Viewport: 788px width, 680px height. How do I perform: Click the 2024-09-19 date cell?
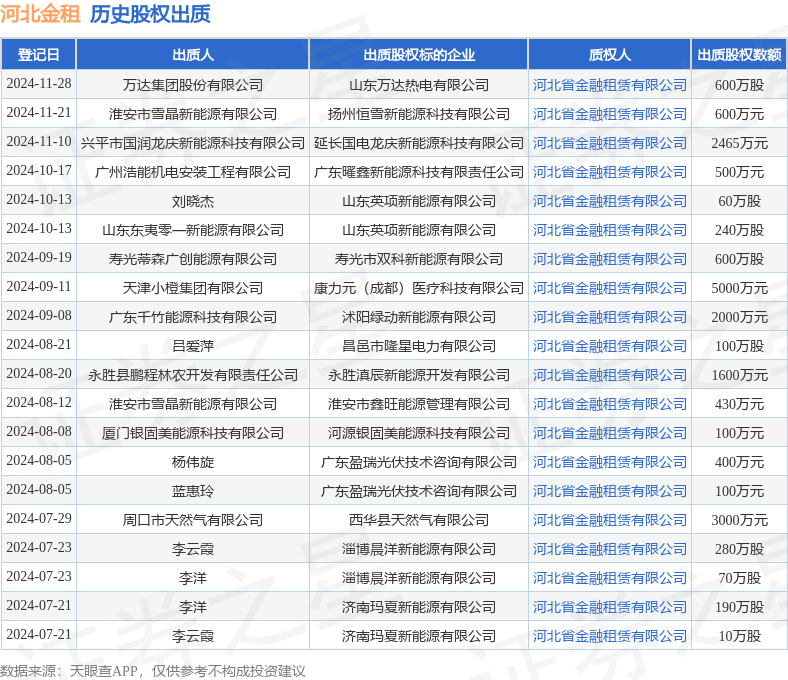tap(39, 257)
